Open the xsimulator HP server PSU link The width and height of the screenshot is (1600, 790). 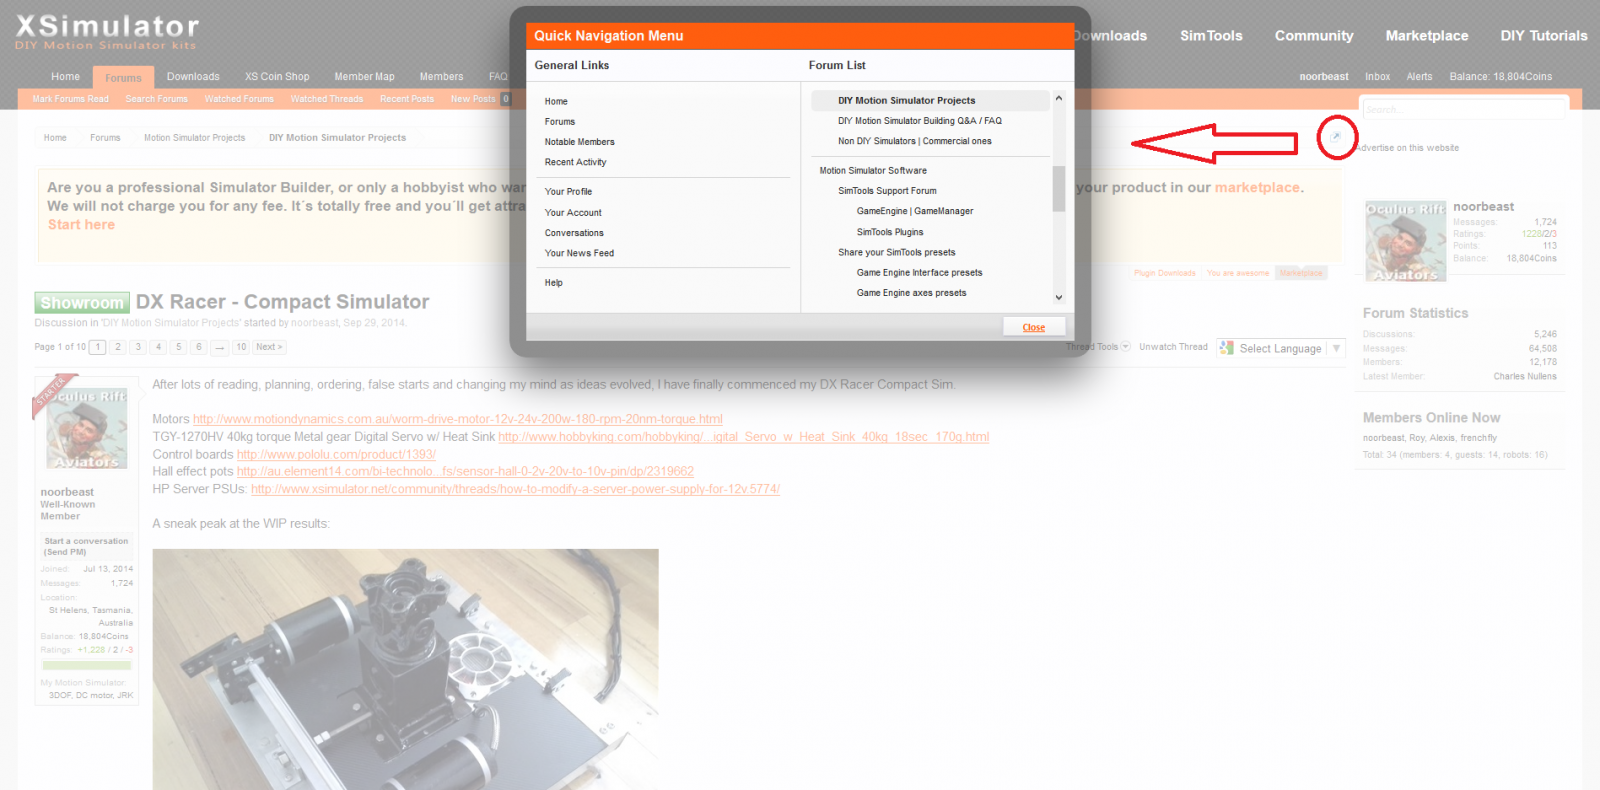pos(515,489)
